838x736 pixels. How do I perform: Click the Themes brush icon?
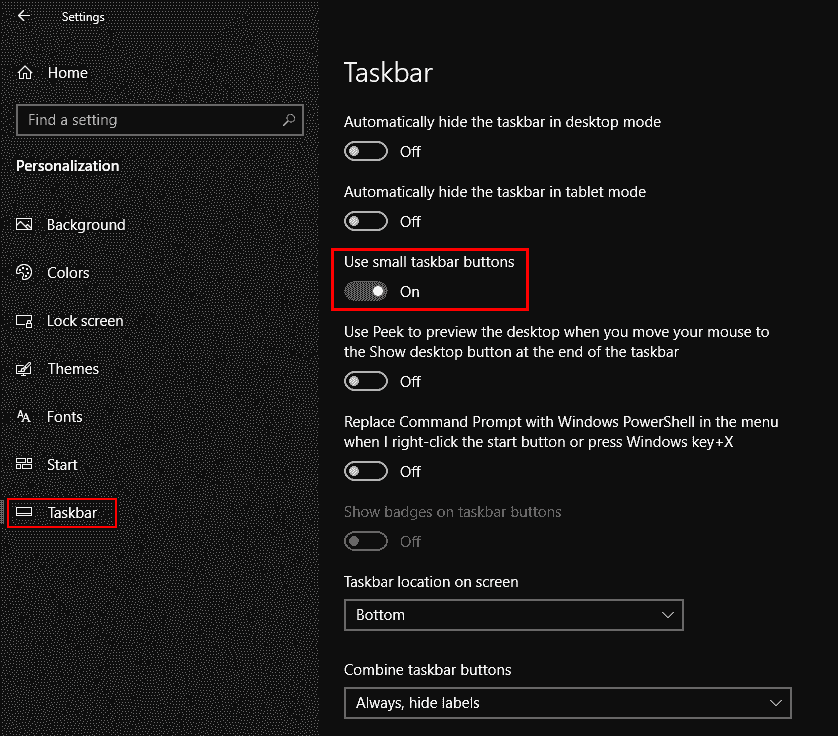[24, 369]
